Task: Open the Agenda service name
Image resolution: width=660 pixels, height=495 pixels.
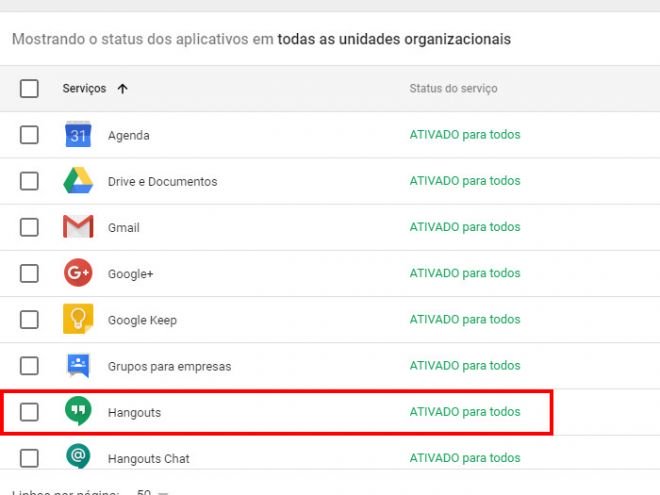Action: [128, 136]
